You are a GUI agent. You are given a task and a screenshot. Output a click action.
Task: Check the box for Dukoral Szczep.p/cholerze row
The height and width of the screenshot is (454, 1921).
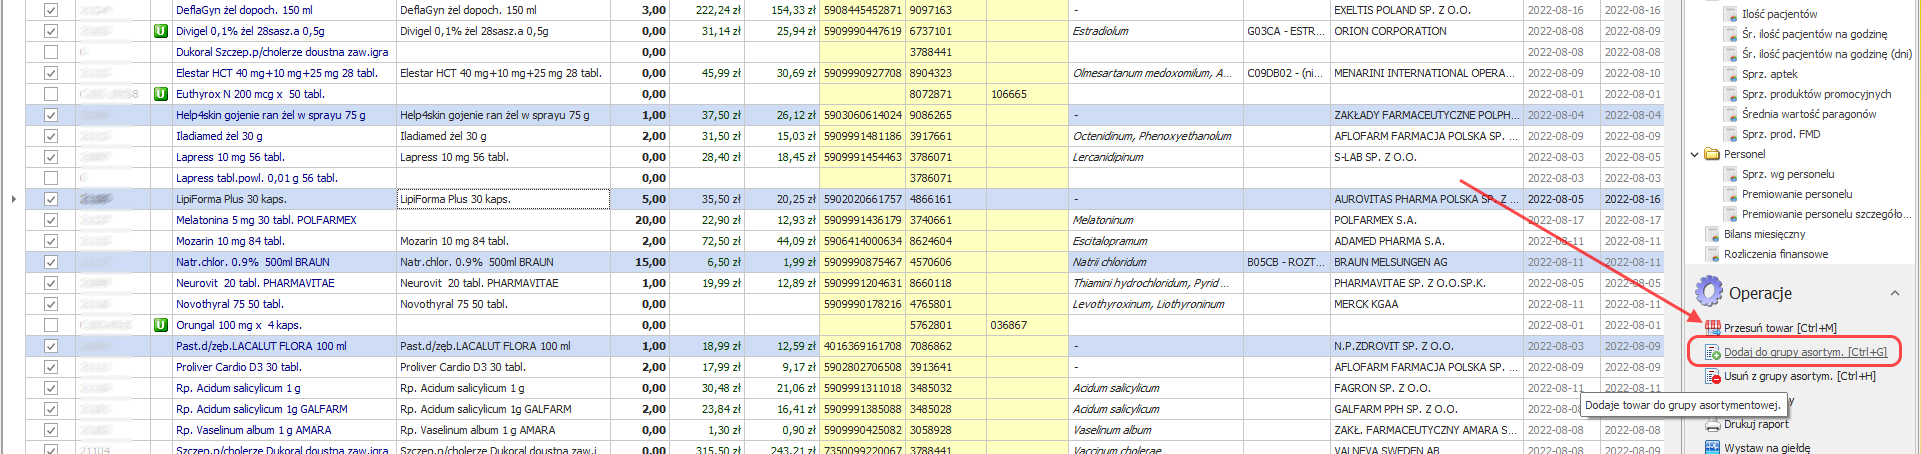tap(51, 52)
